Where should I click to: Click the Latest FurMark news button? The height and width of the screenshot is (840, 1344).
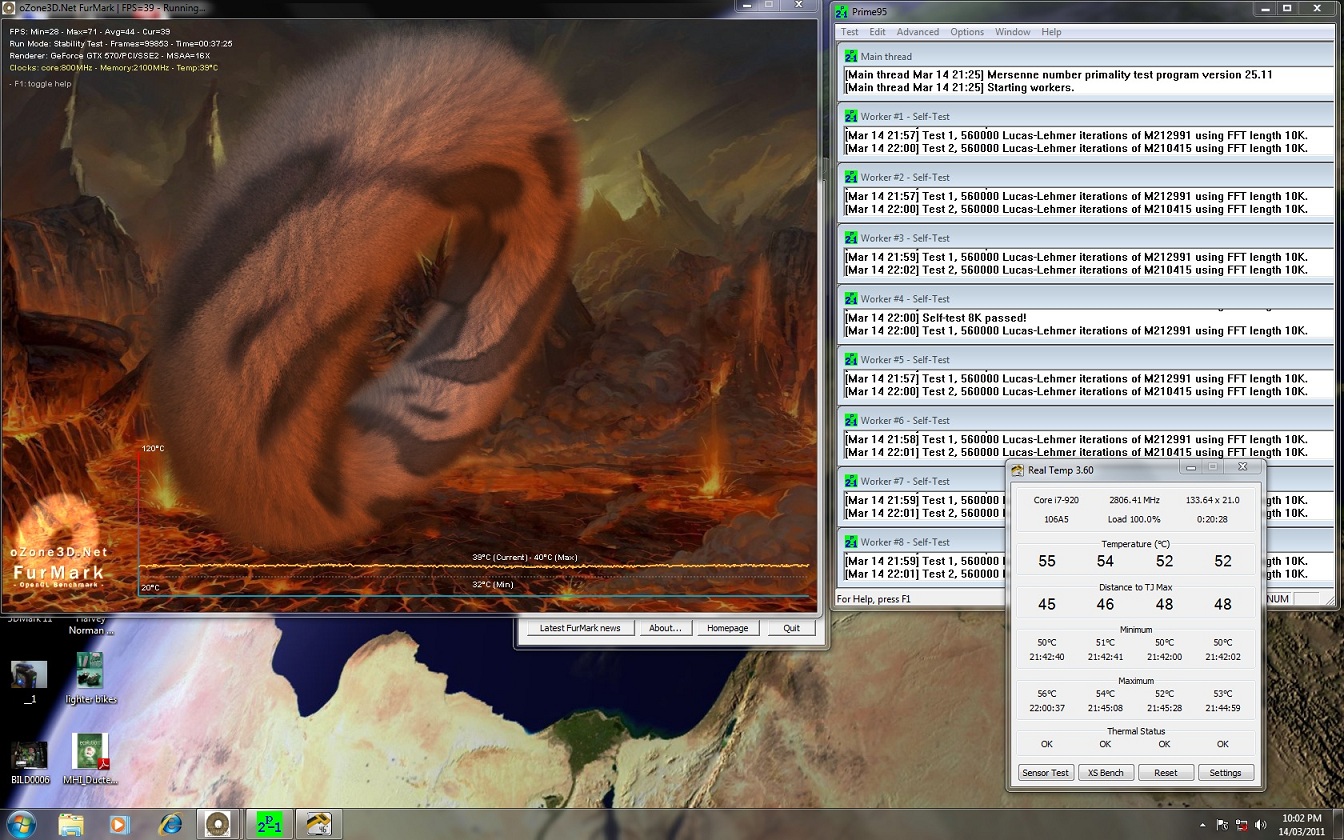pos(580,628)
